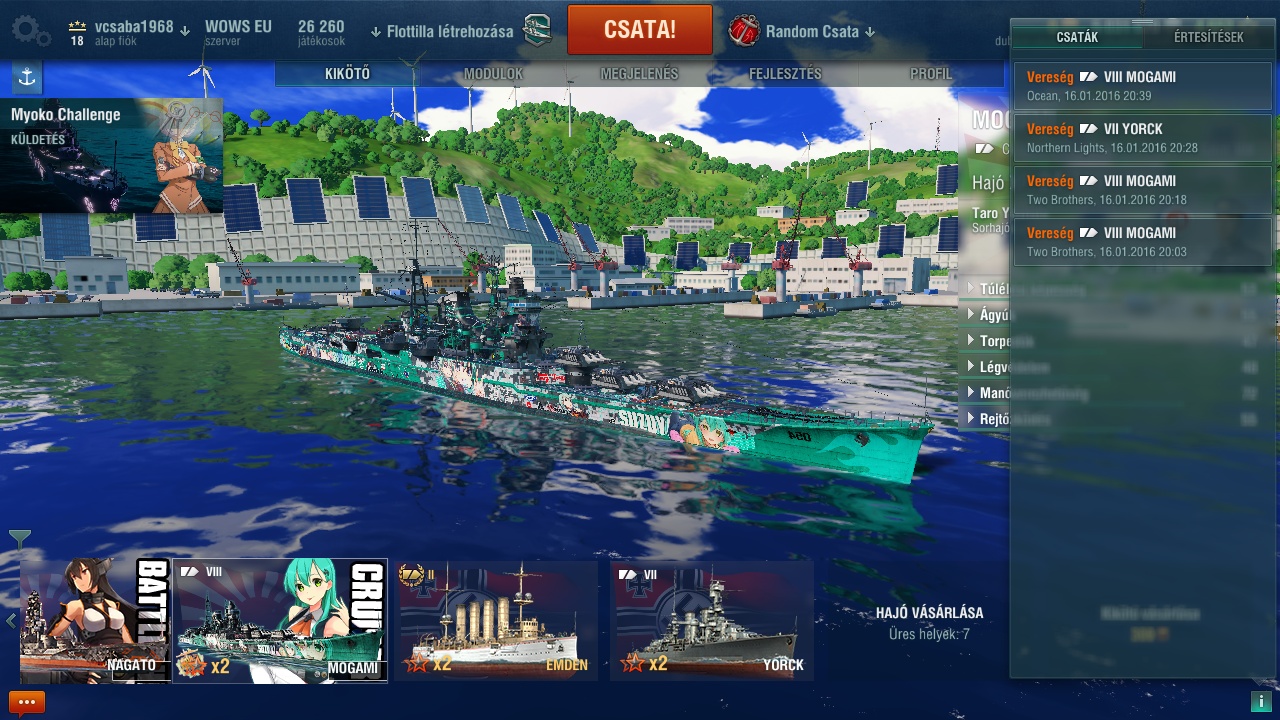Click the division shield icon
1280x720 pixels.
tap(537, 31)
